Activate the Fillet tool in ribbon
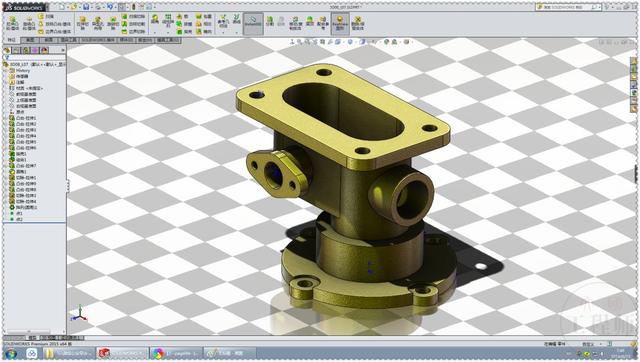The width and height of the screenshot is (640, 362). 155,20
